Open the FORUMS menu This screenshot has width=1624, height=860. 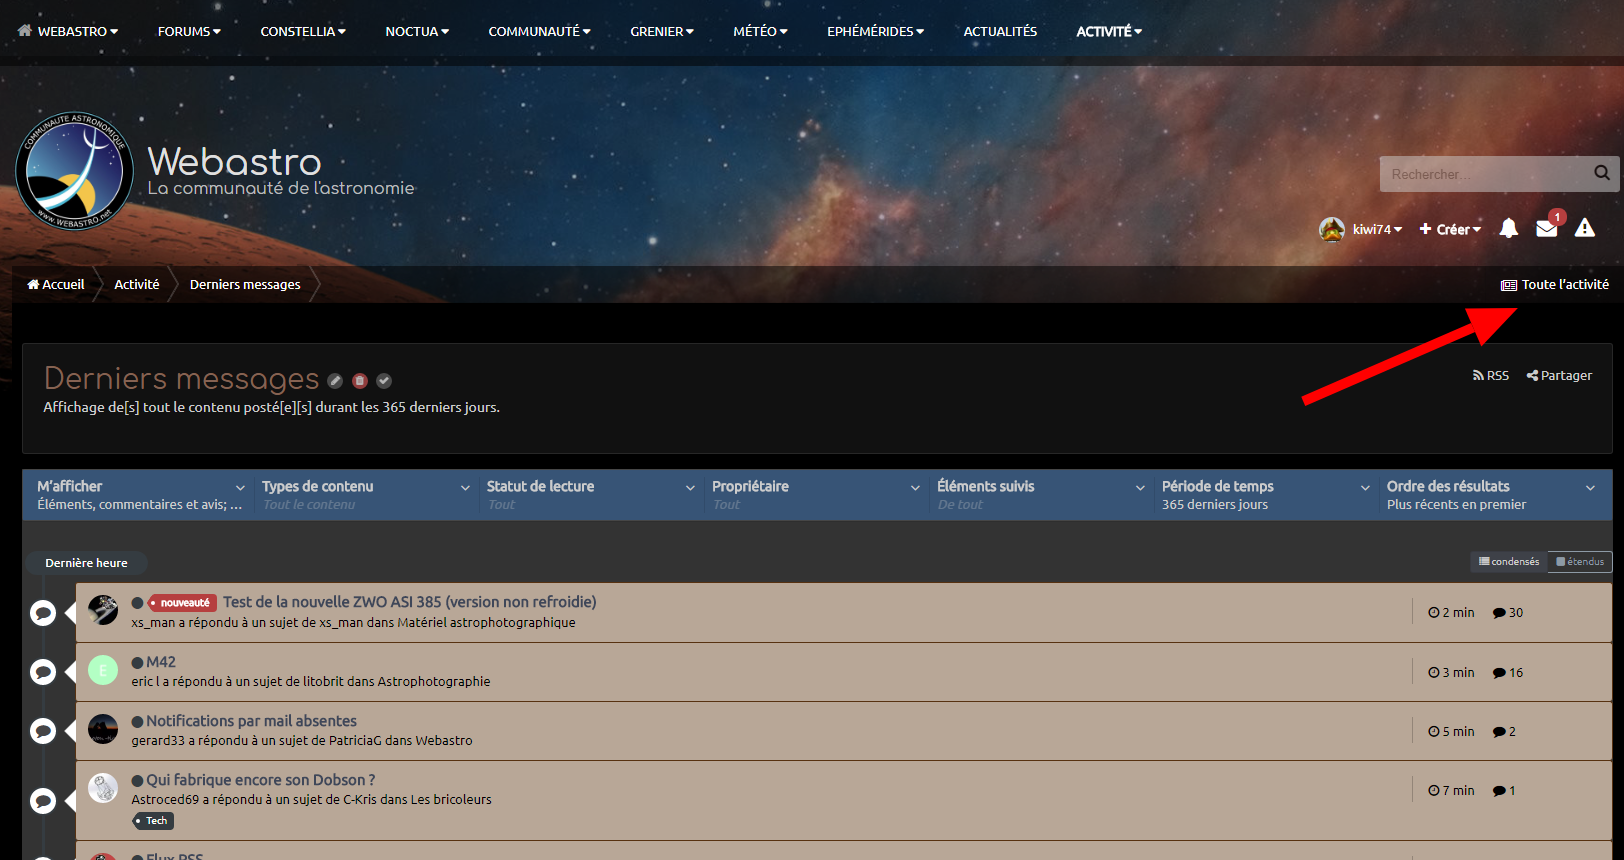click(x=189, y=31)
